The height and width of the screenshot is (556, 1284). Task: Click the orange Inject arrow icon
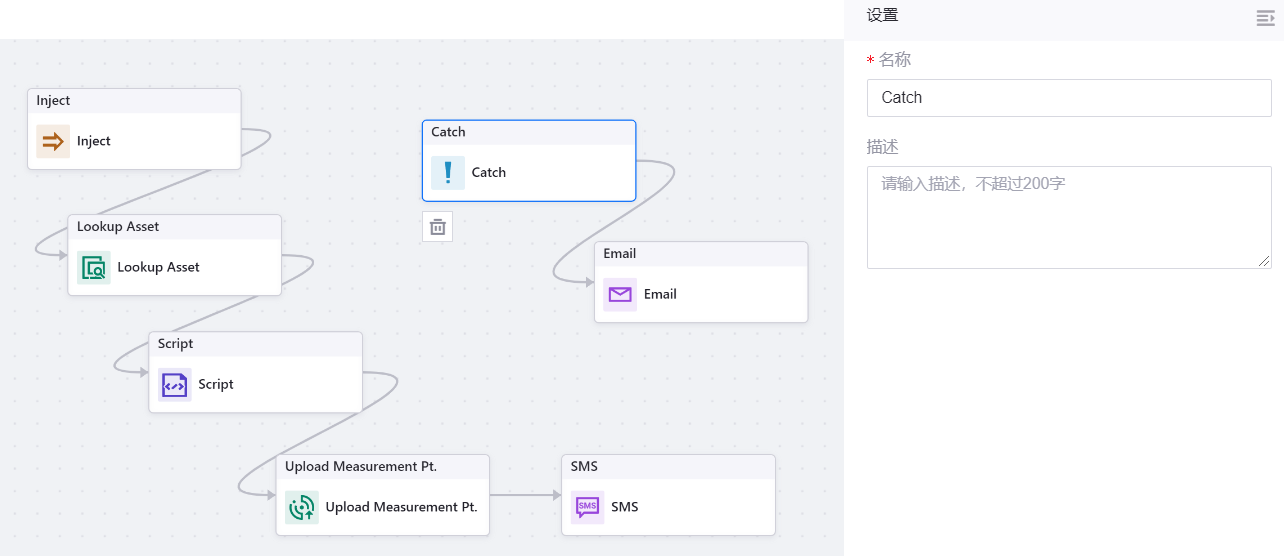(x=53, y=142)
